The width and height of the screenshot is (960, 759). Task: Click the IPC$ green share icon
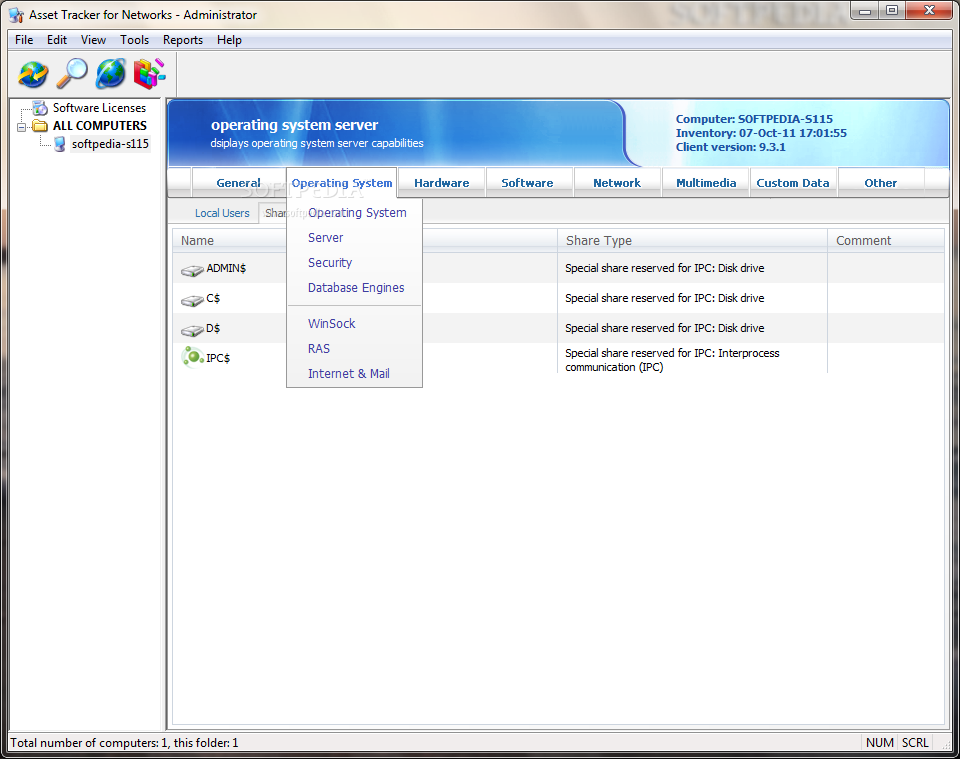(193, 356)
